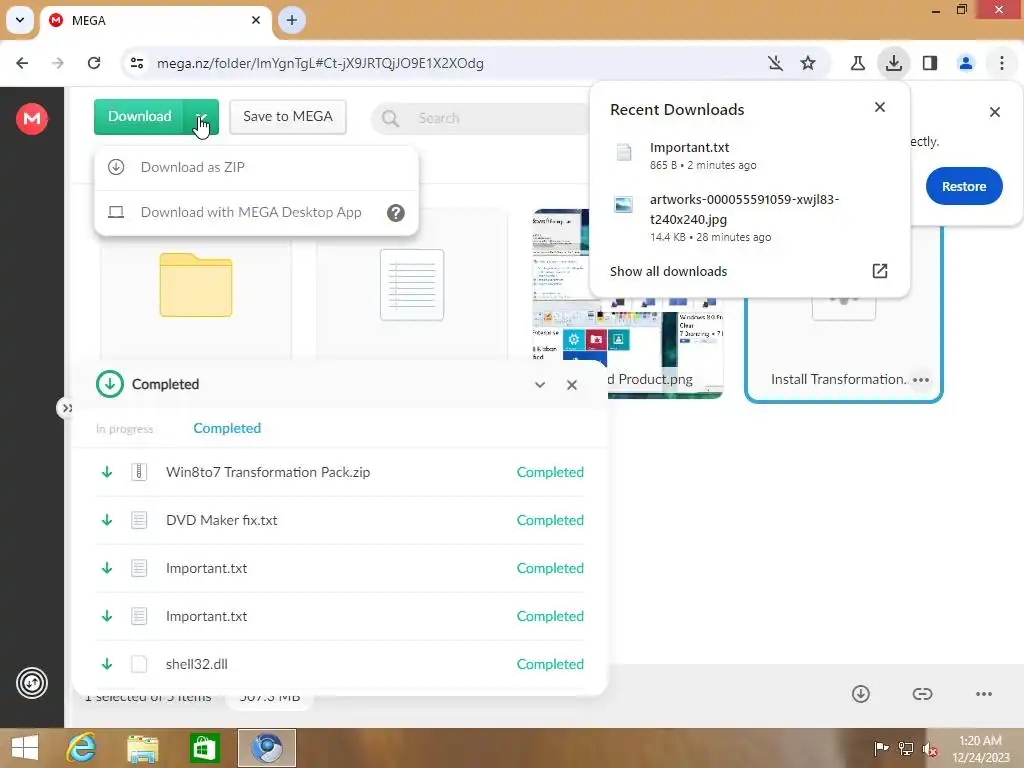The width and height of the screenshot is (1024, 768).
Task: Open more options for Install Transformation file
Action: pos(921,380)
